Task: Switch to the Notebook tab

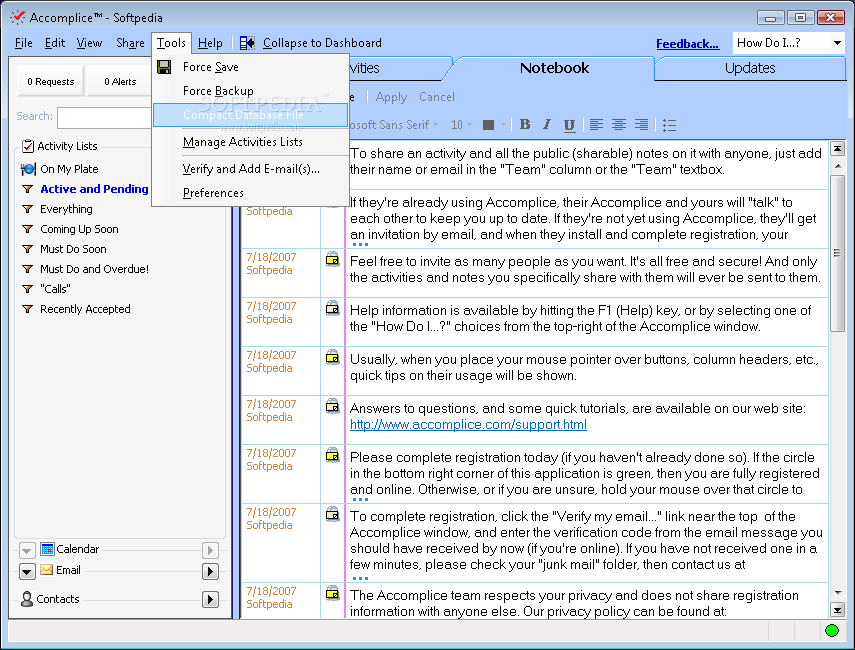Action: point(554,68)
